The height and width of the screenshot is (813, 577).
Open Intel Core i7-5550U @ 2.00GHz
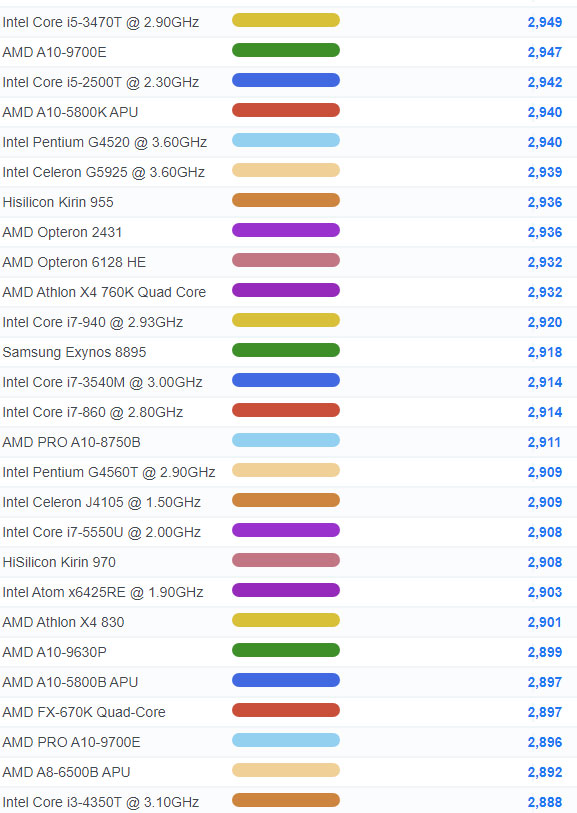(102, 532)
